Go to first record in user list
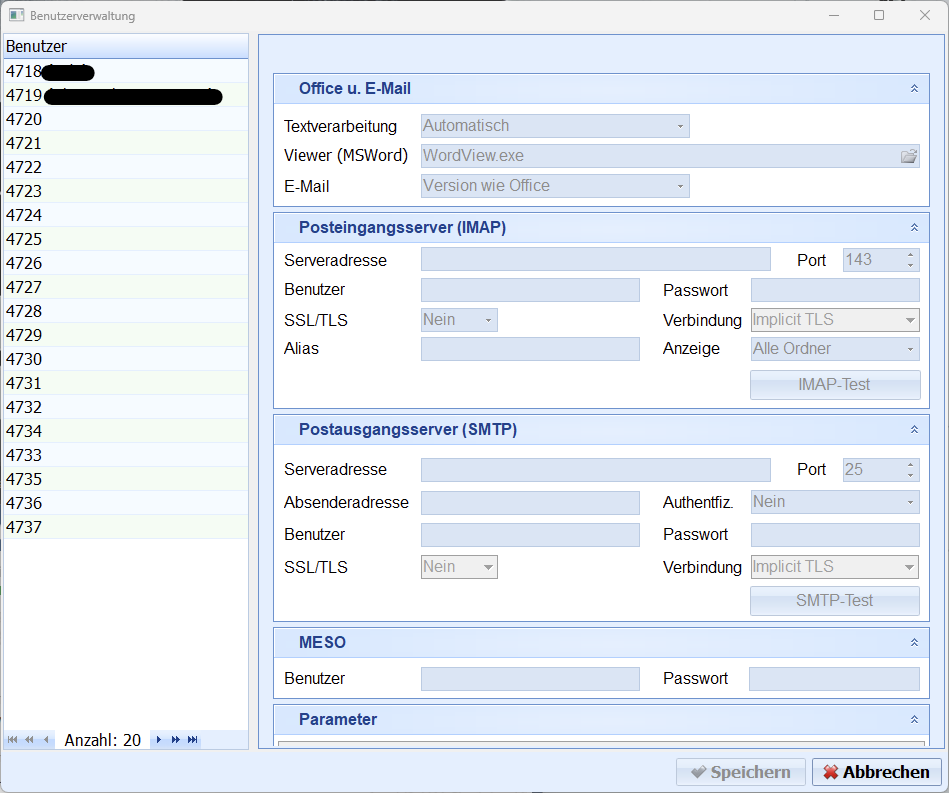 pos(12,740)
